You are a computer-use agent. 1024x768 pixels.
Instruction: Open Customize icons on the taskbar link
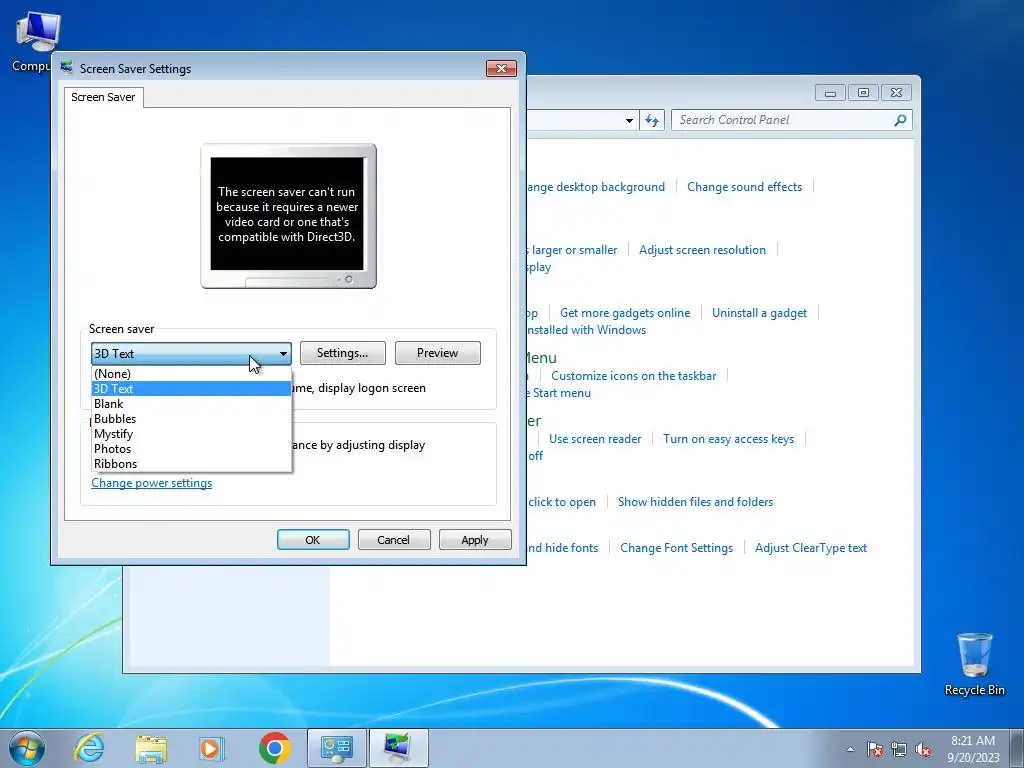click(x=633, y=376)
